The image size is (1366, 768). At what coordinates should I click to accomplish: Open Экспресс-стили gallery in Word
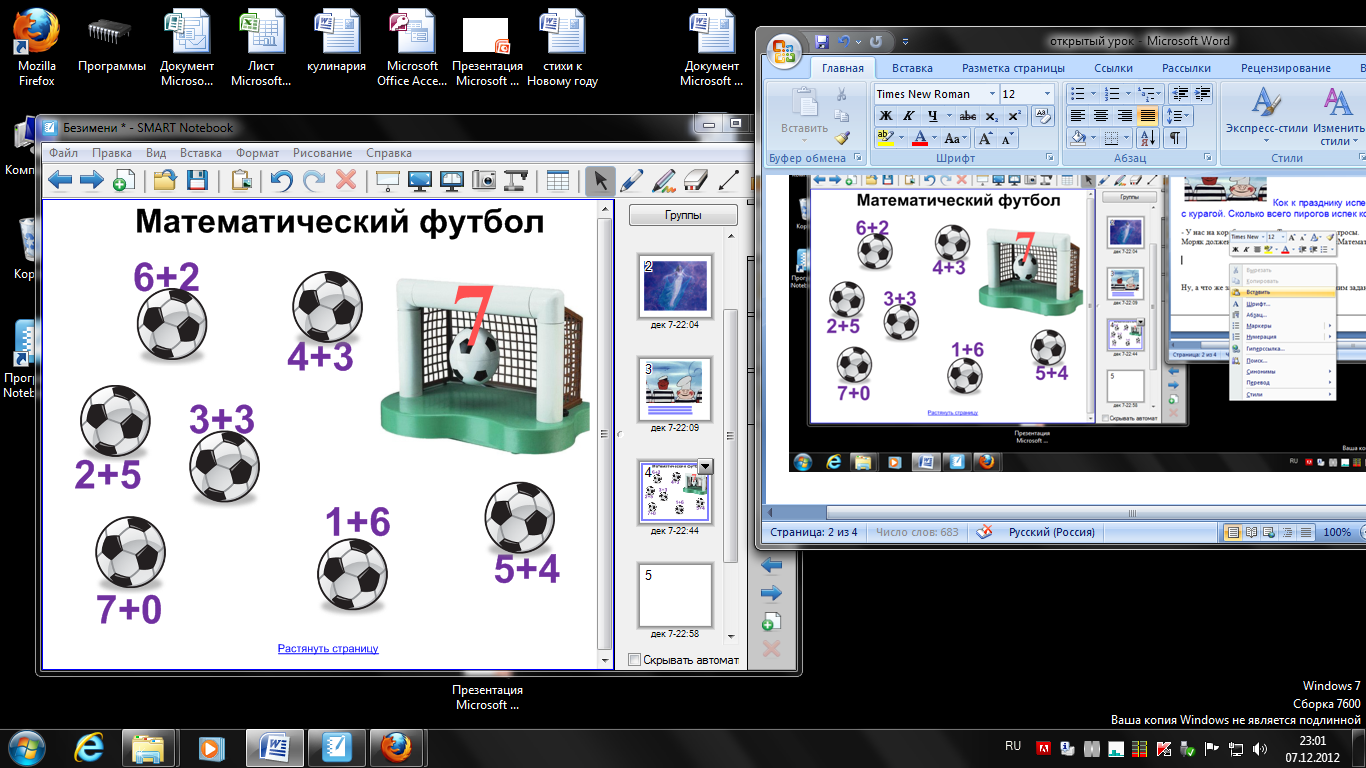tap(1267, 118)
